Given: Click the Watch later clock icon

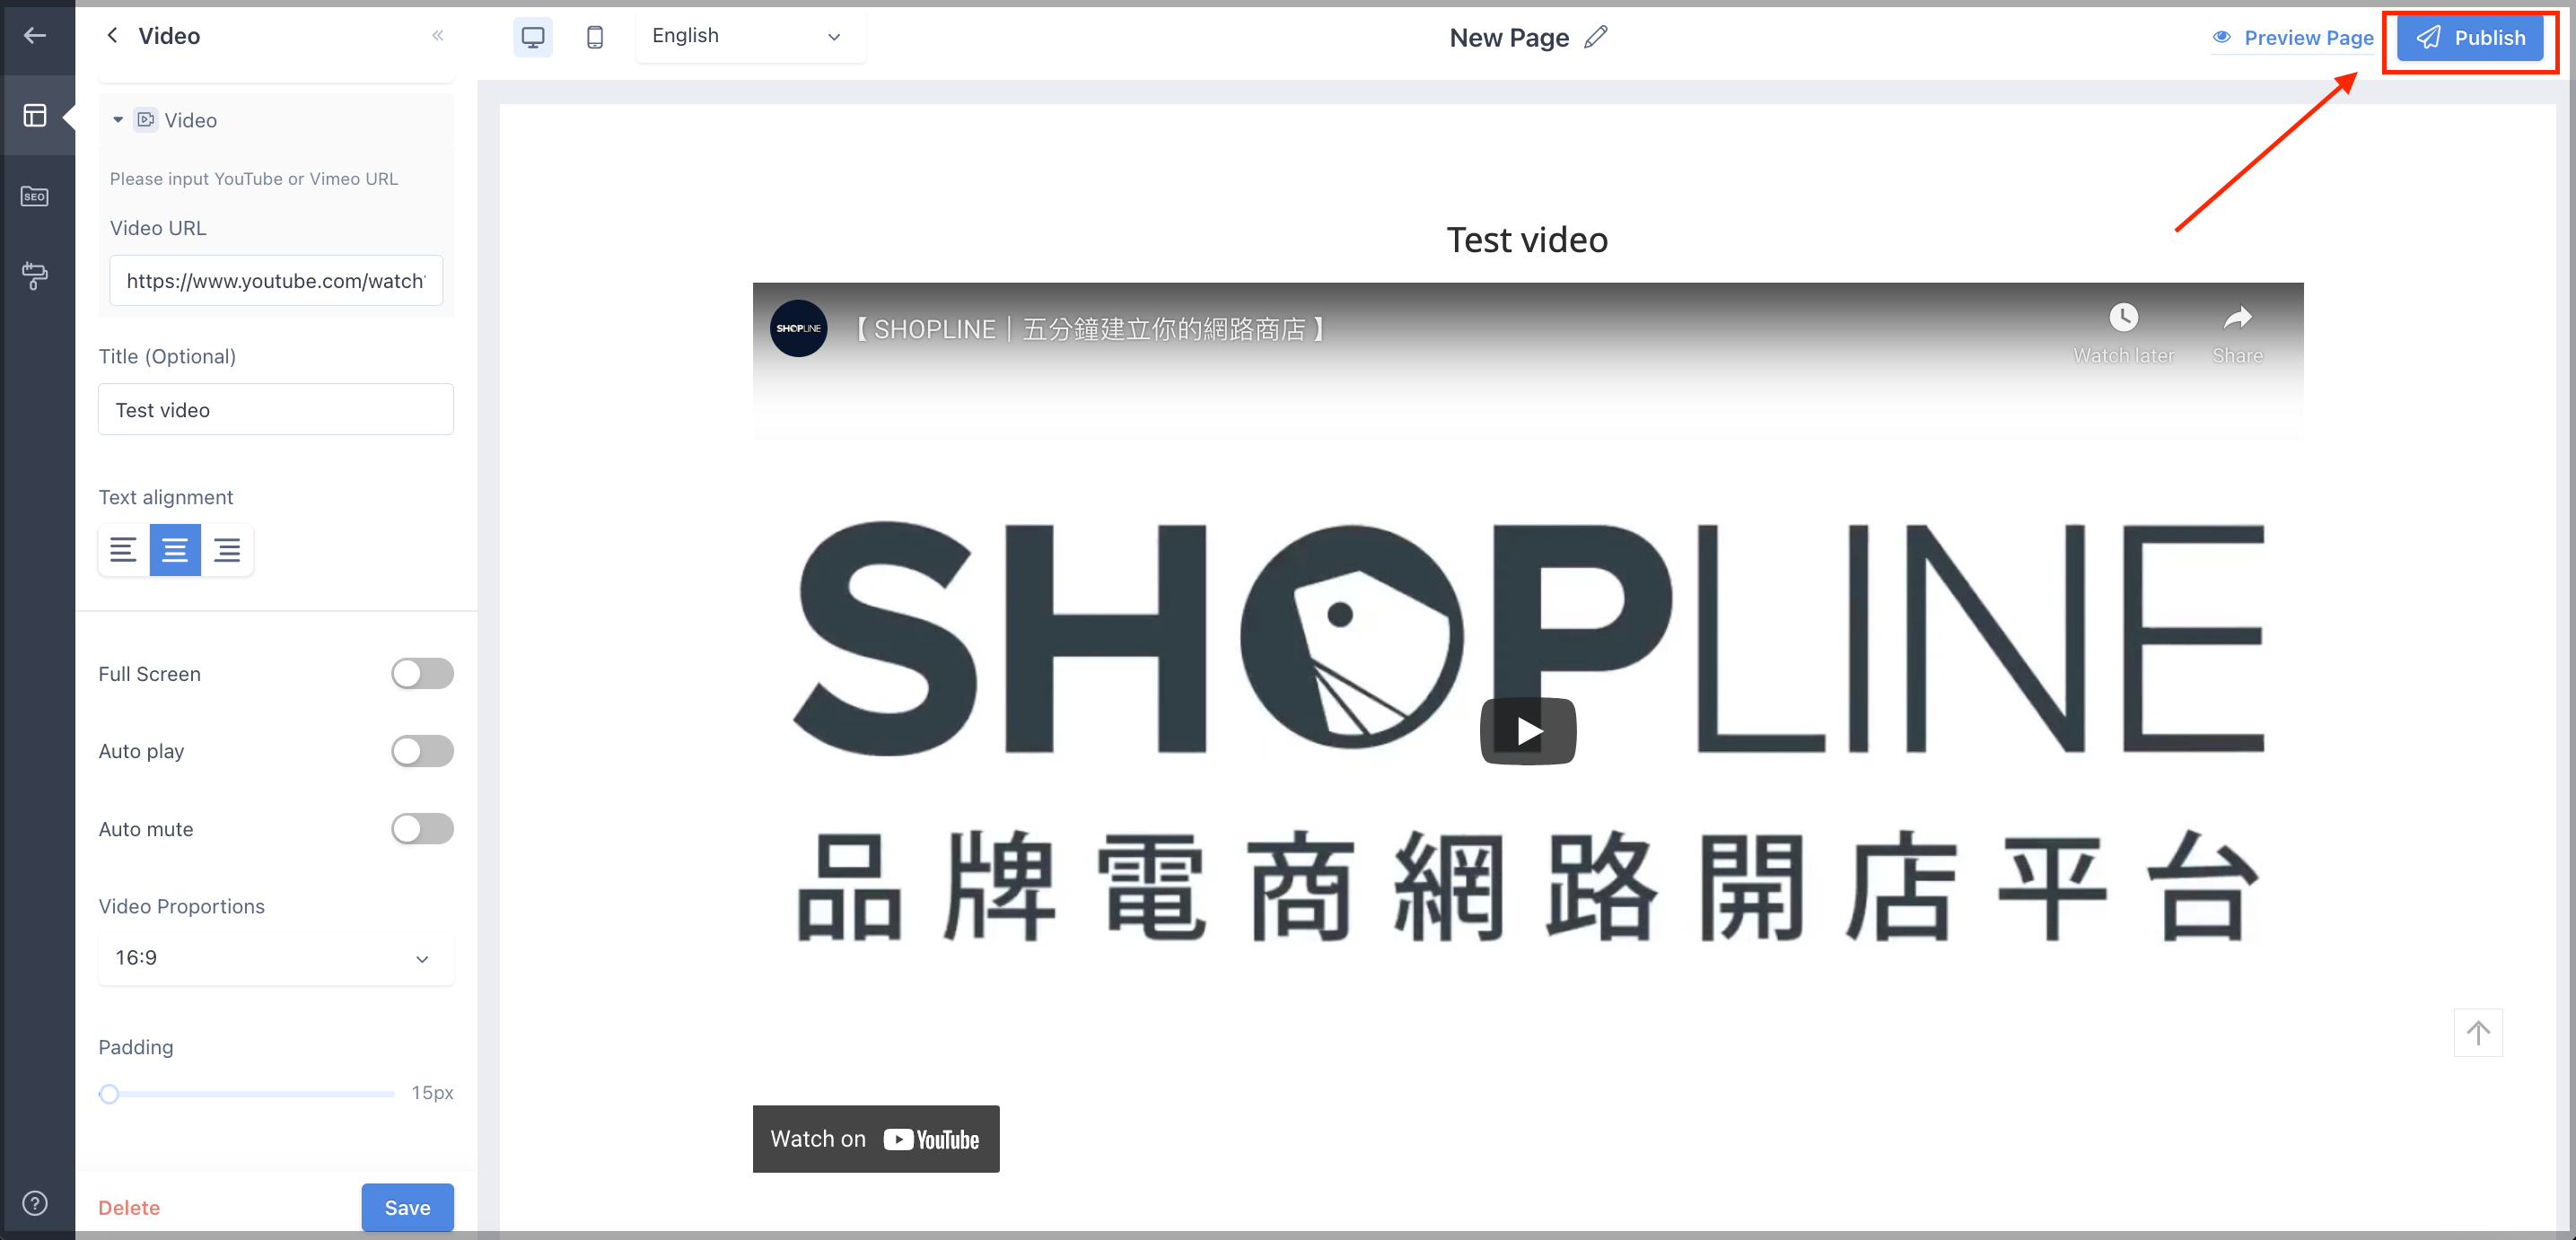Looking at the screenshot, I should click(x=2123, y=318).
